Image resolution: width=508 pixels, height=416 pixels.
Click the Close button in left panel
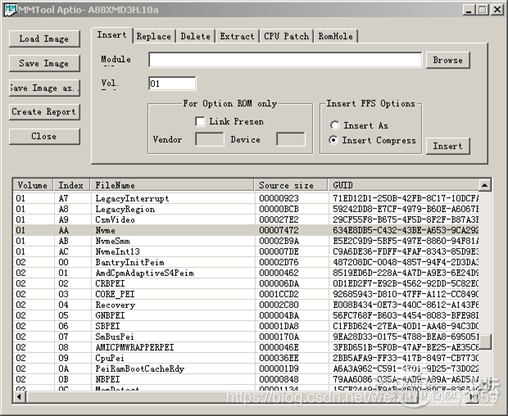44,136
